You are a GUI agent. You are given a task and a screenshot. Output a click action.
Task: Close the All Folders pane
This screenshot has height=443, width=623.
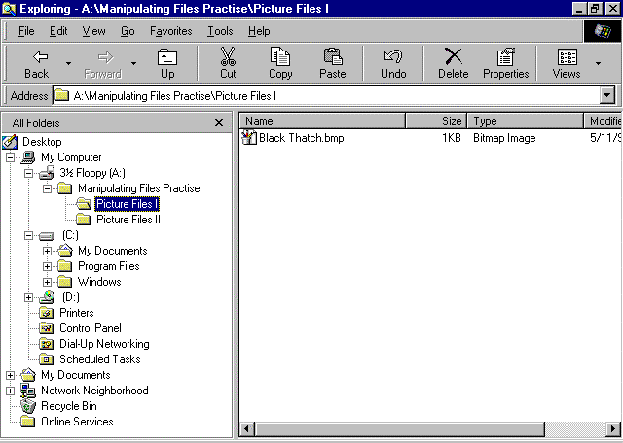(x=219, y=122)
